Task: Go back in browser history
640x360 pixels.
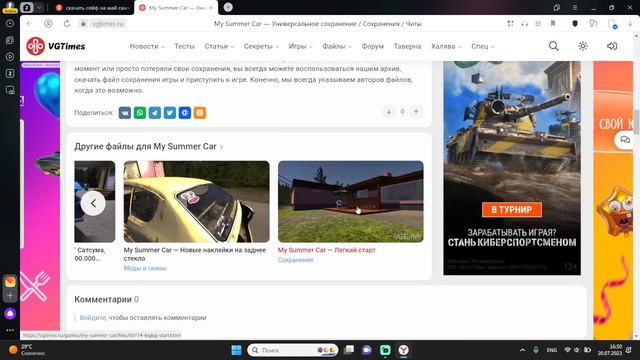Action: (29, 24)
